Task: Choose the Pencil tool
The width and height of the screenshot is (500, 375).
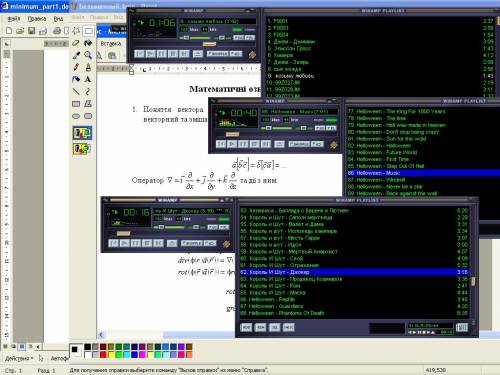Action: pyautogui.click(x=76, y=67)
